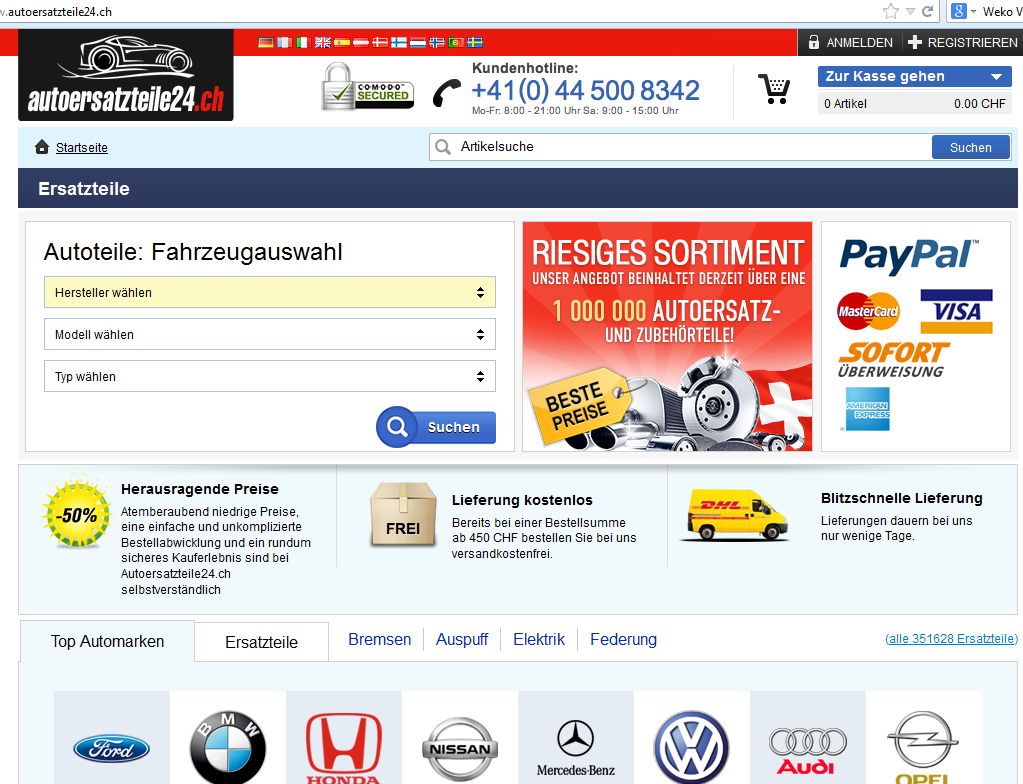Click the vehicle selection Suchen button

[x=436, y=427]
